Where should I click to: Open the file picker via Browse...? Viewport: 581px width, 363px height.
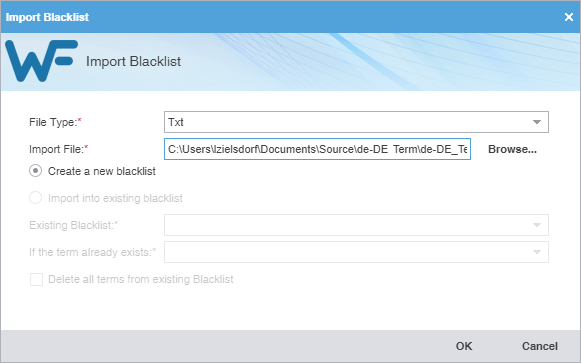tap(512, 149)
